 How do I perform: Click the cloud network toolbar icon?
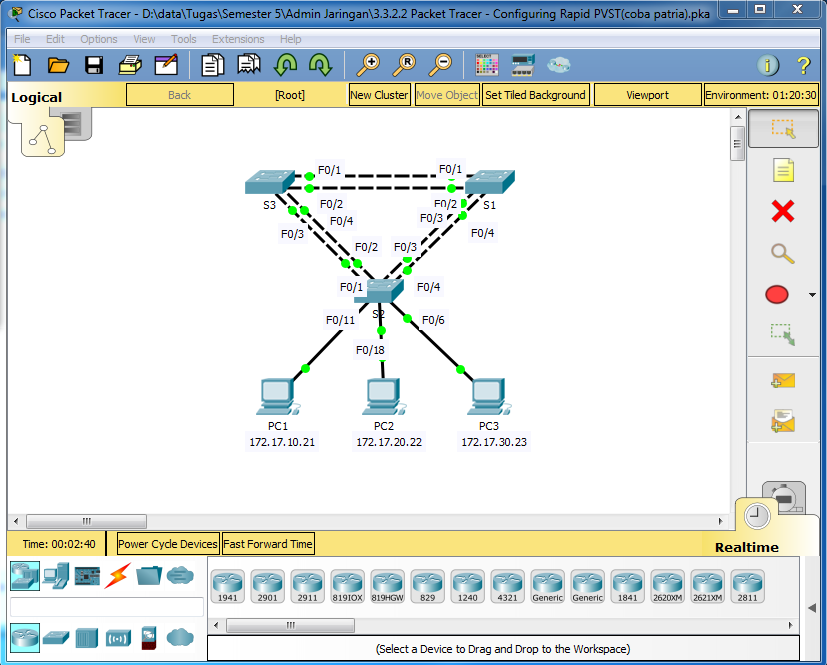pyautogui.click(x=559, y=65)
